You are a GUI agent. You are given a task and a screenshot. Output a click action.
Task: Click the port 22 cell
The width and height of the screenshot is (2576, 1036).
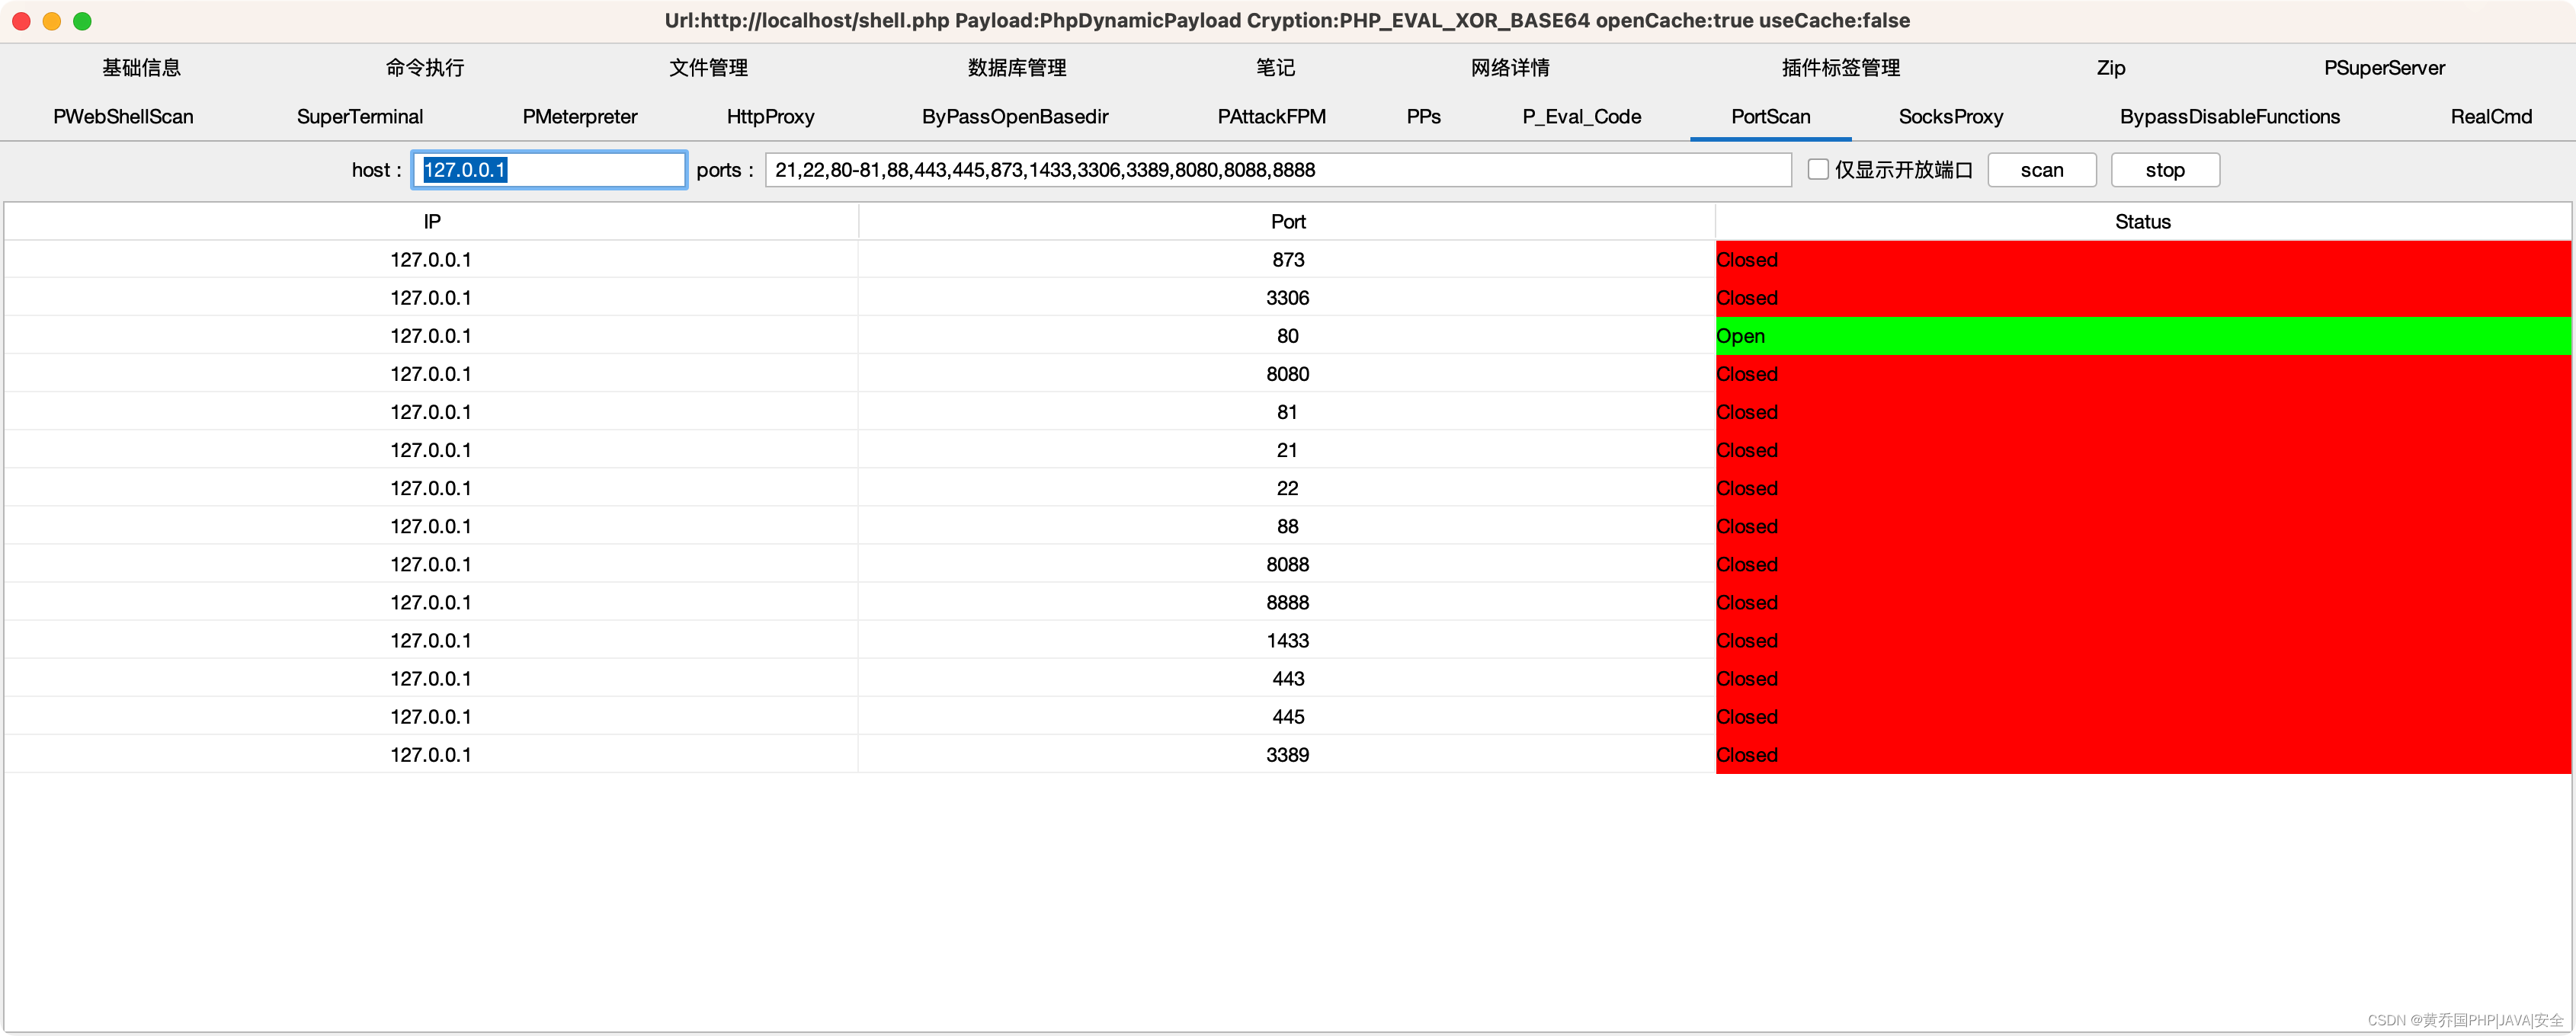pos(1287,488)
